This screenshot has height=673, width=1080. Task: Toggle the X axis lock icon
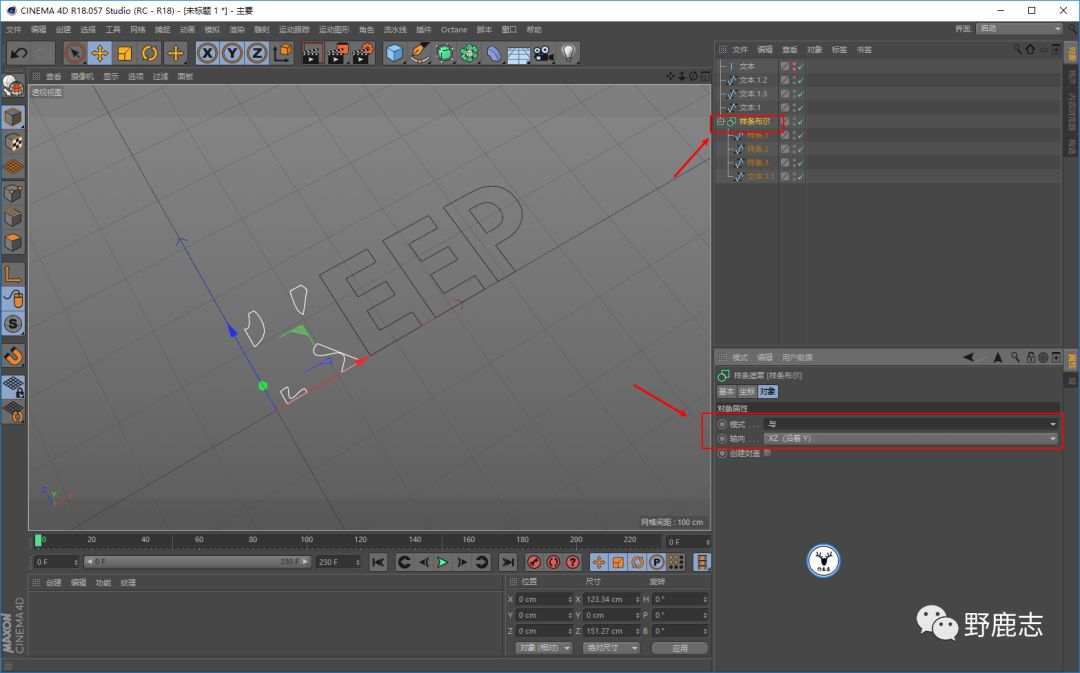coord(208,53)
